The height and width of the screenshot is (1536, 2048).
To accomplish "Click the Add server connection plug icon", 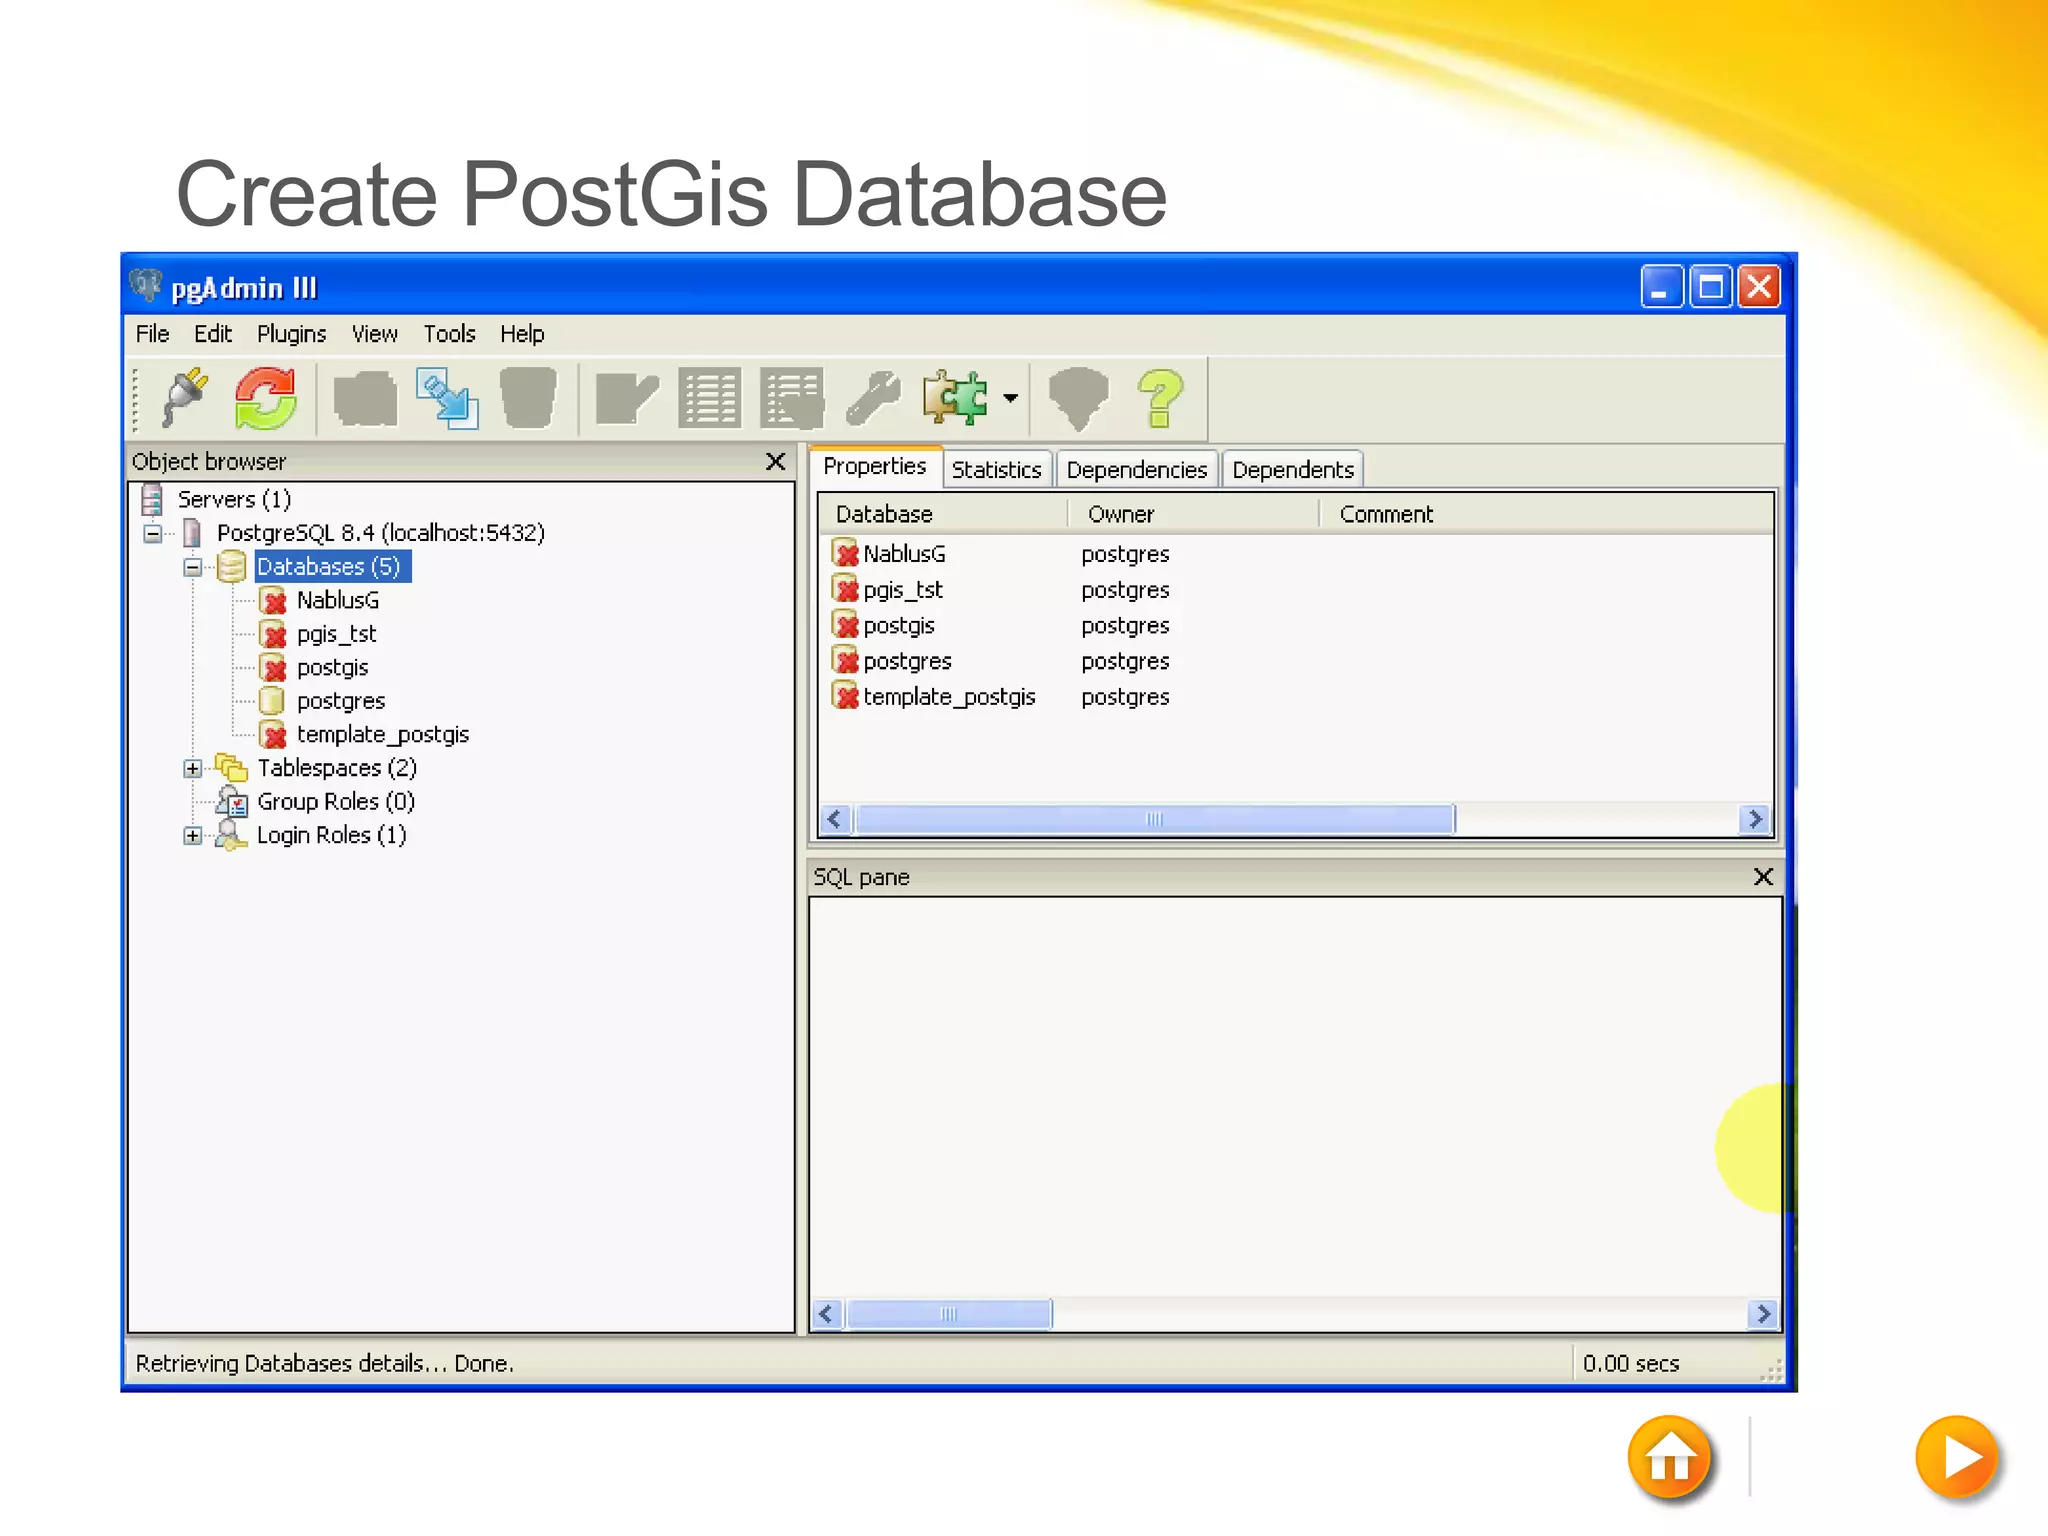I will 185,398.
